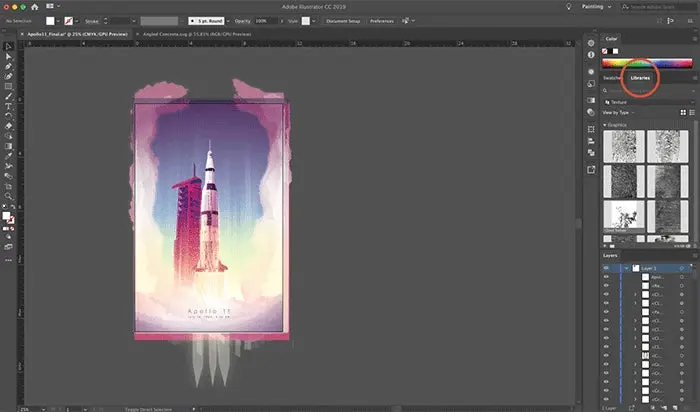Select the Type tool
Viewport: 700px width, 412px height.
[x=8, y=106]
